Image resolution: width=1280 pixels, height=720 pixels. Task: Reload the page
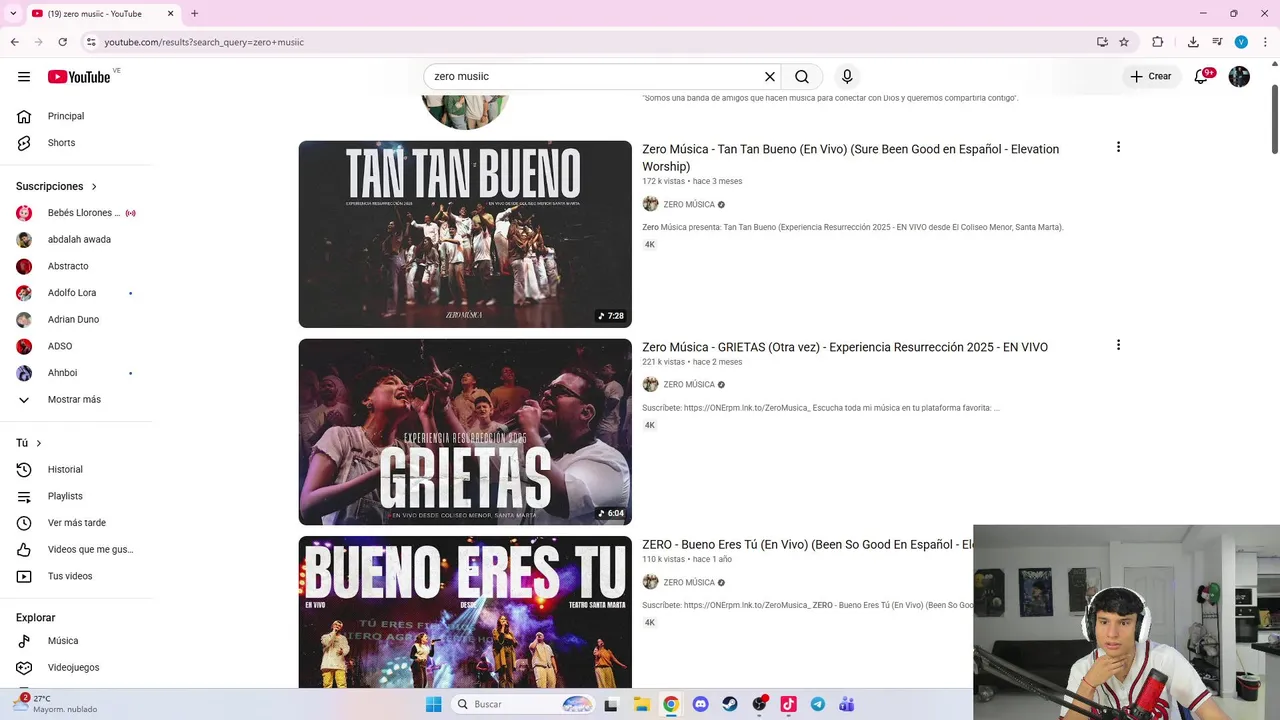pyautogui.click(x=63, y=42)
